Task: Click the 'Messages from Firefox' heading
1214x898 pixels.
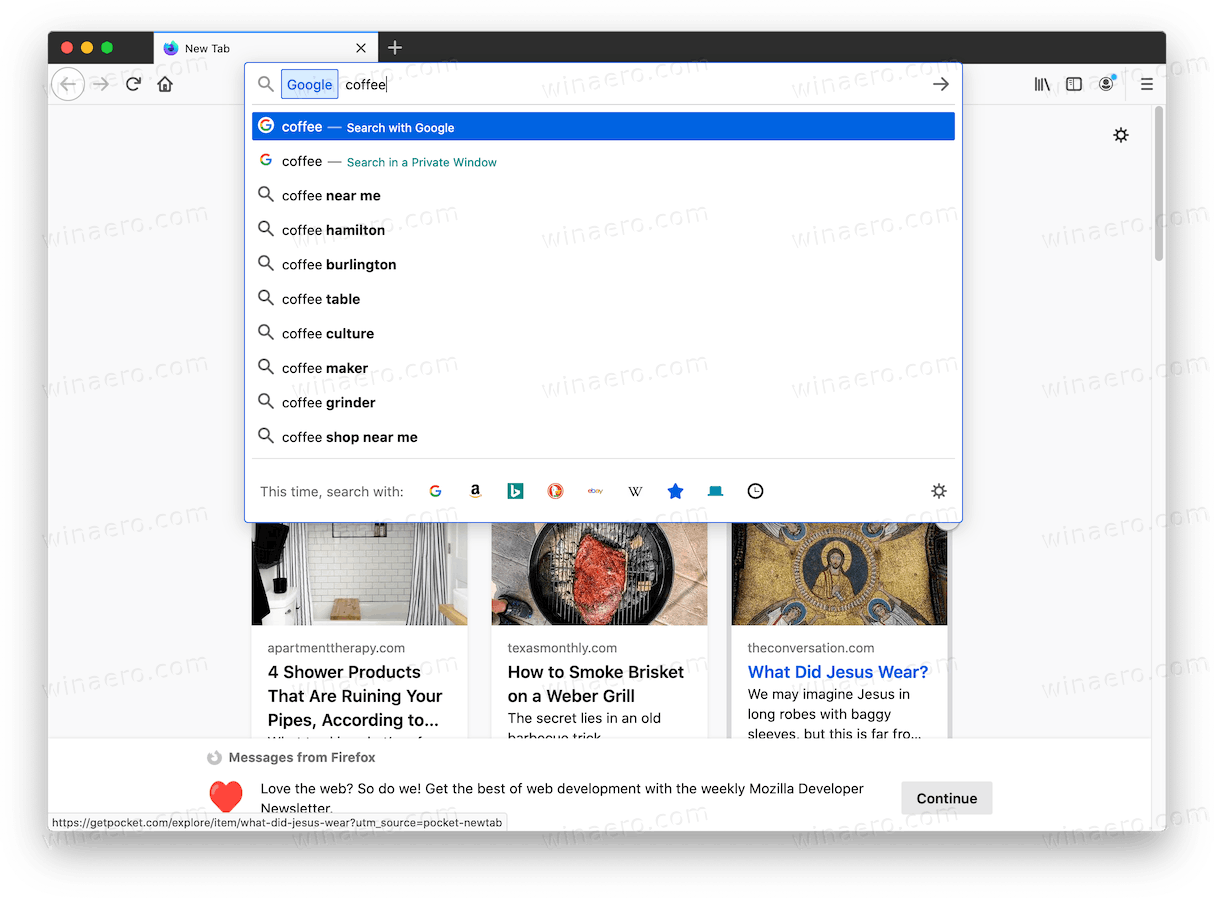Action: pos(302,758)
